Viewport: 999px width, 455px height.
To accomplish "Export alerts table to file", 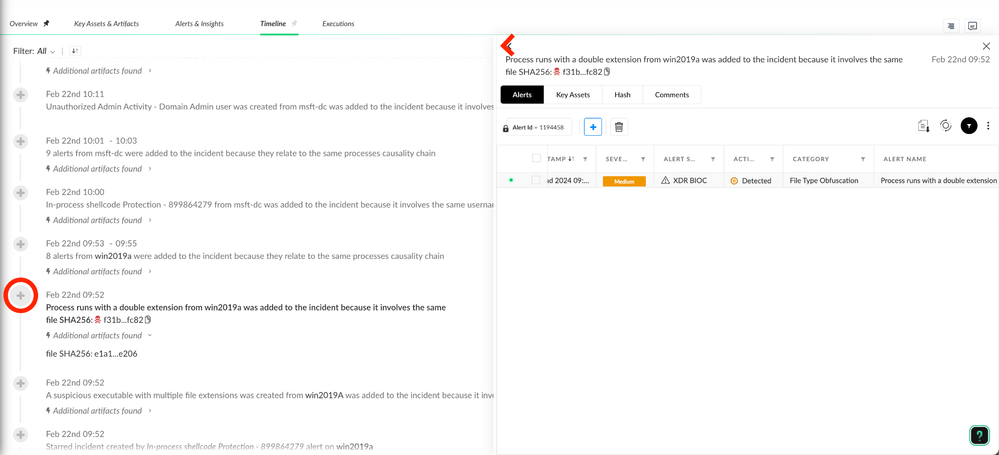I will (x=924, y=126).
